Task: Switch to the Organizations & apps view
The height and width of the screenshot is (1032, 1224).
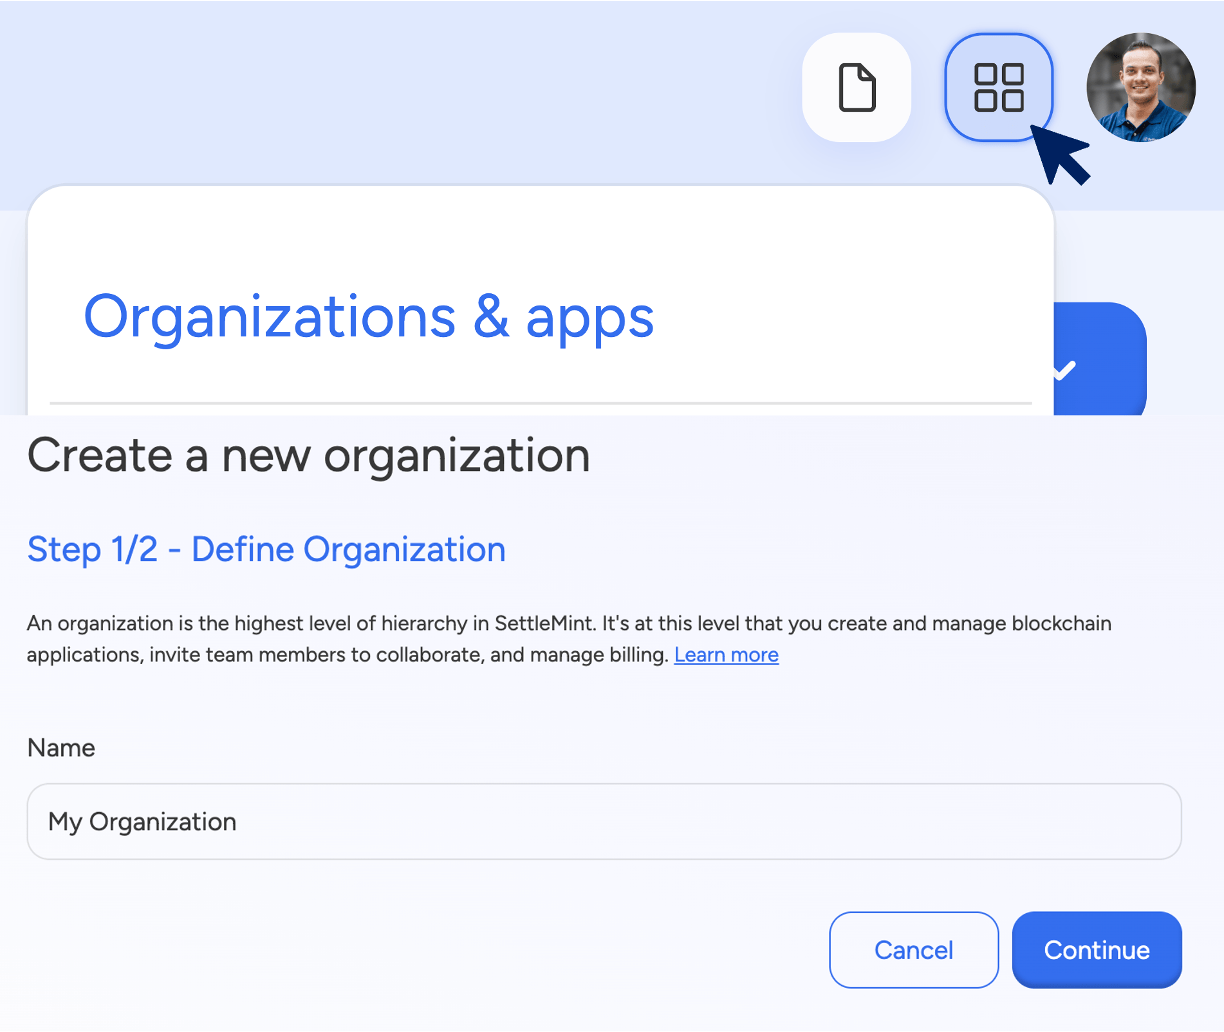Action: 369,317
